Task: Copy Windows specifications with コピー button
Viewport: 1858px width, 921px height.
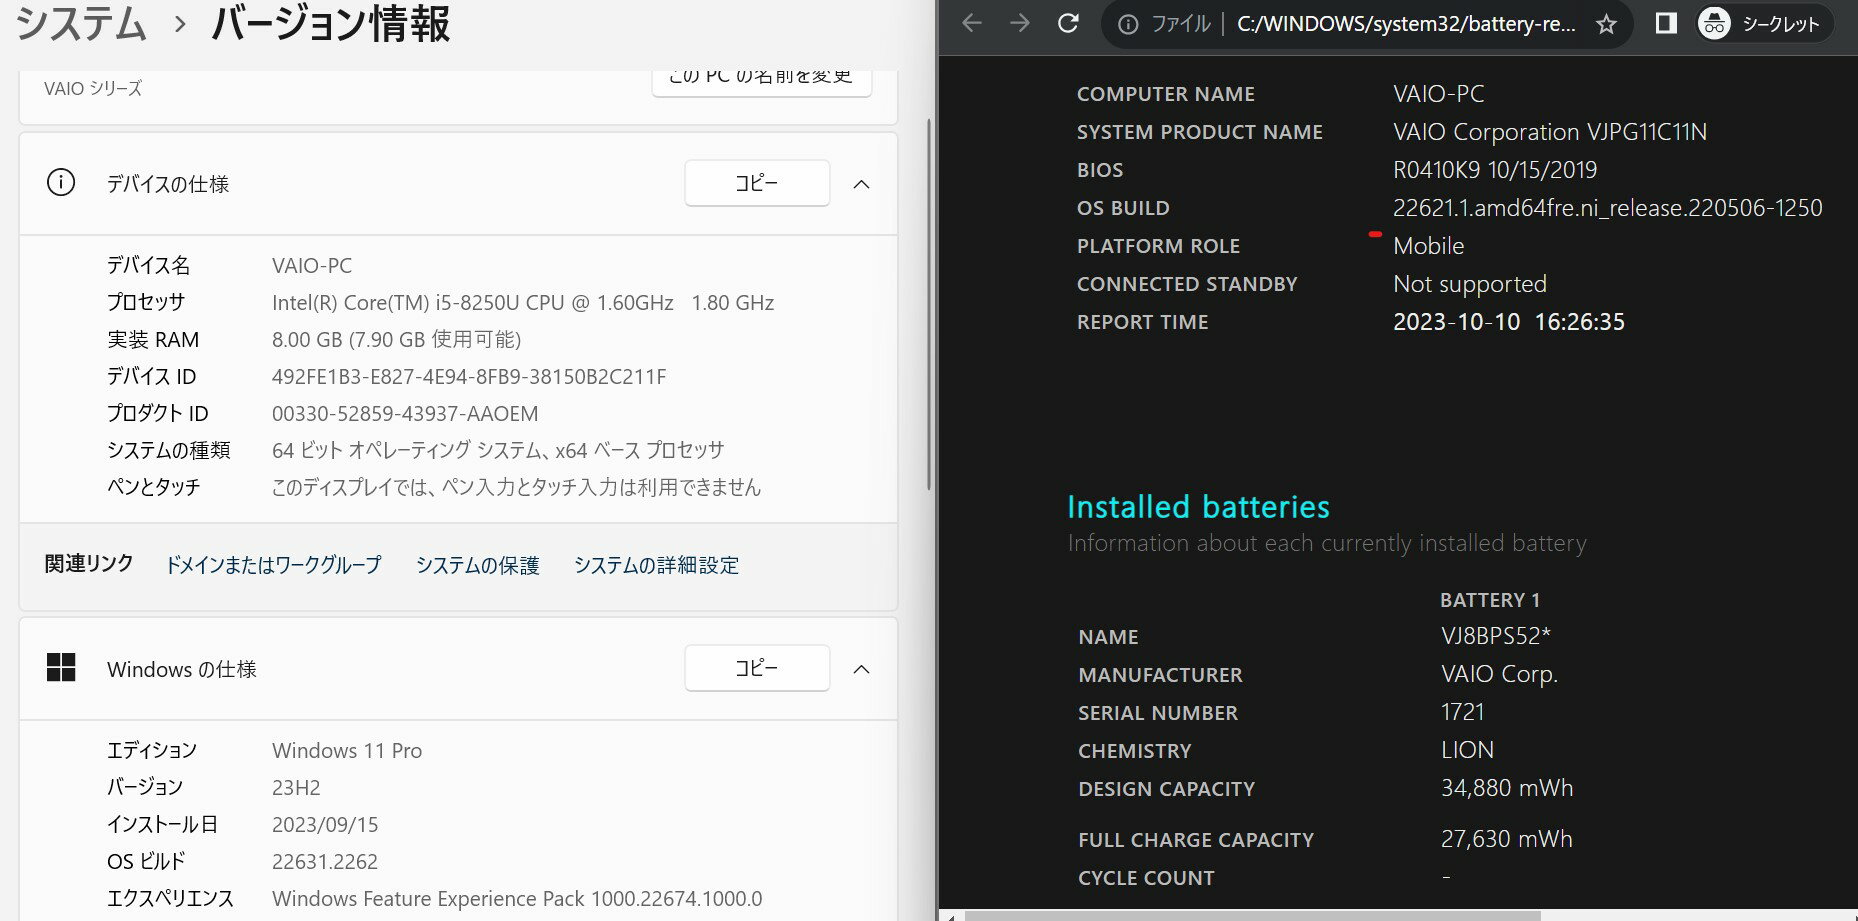Action: tap(757, 668)
